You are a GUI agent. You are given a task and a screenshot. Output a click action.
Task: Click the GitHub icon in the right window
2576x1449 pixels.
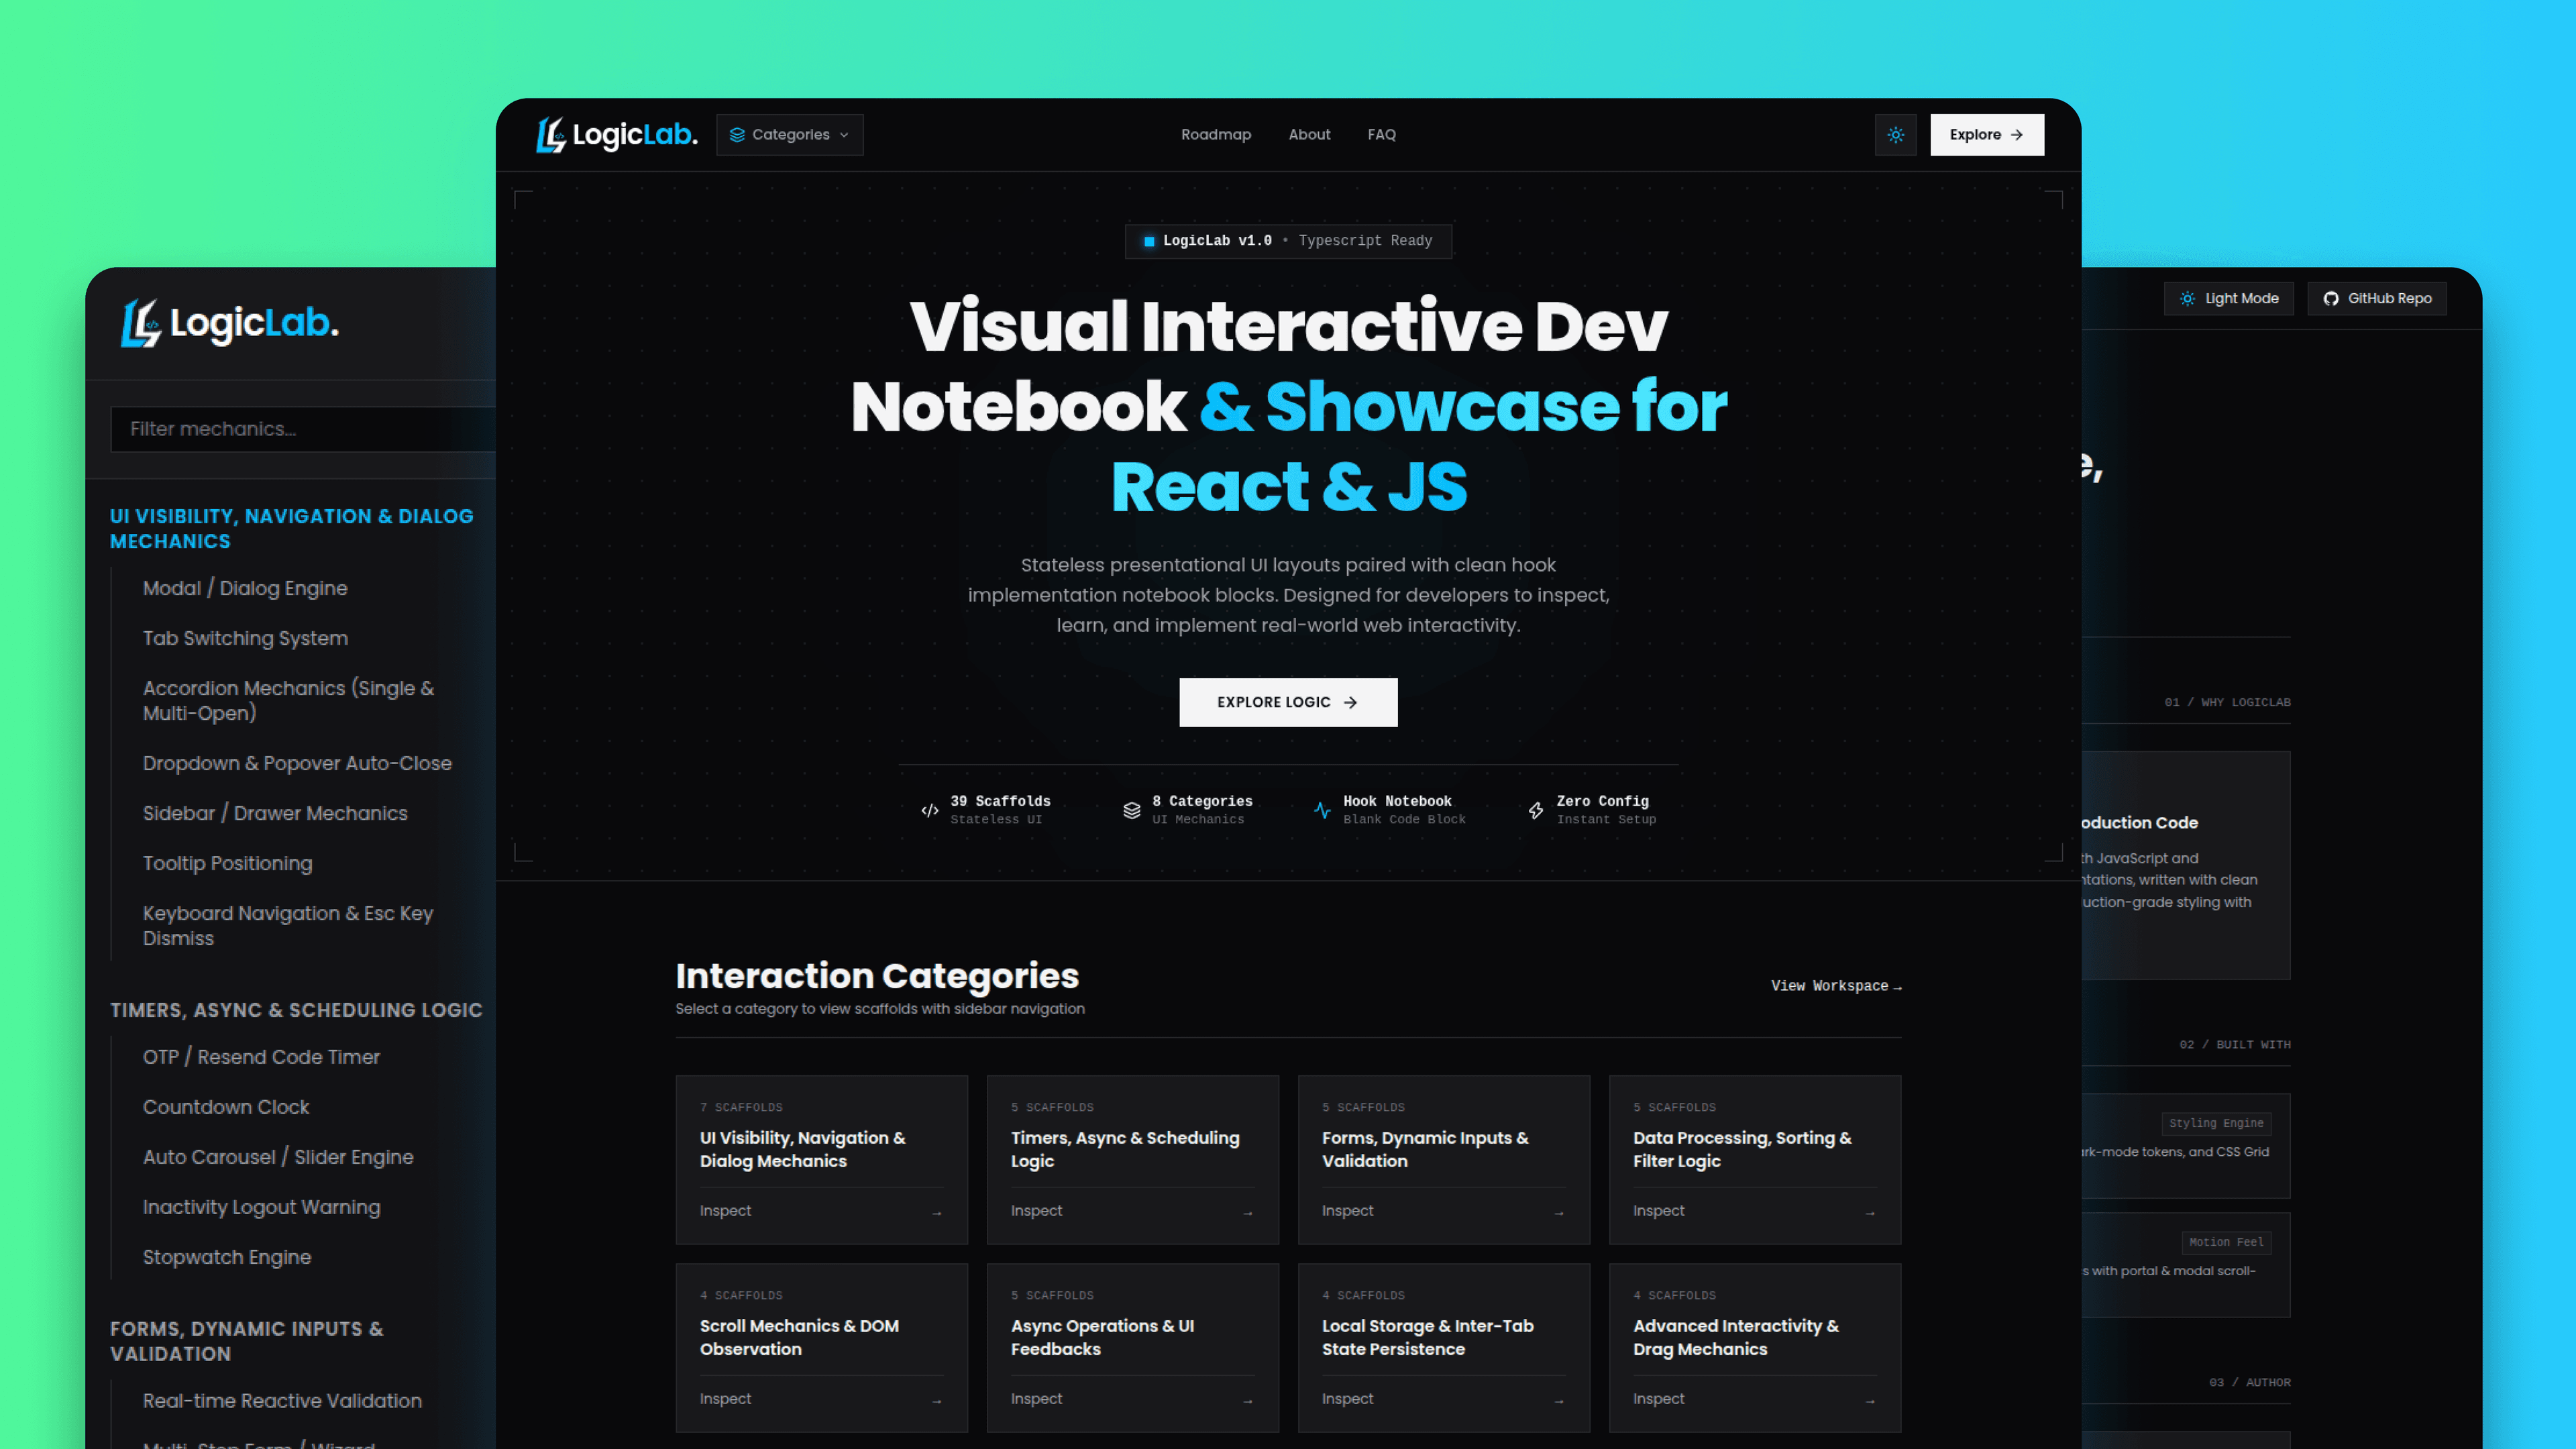[2331, 298]
